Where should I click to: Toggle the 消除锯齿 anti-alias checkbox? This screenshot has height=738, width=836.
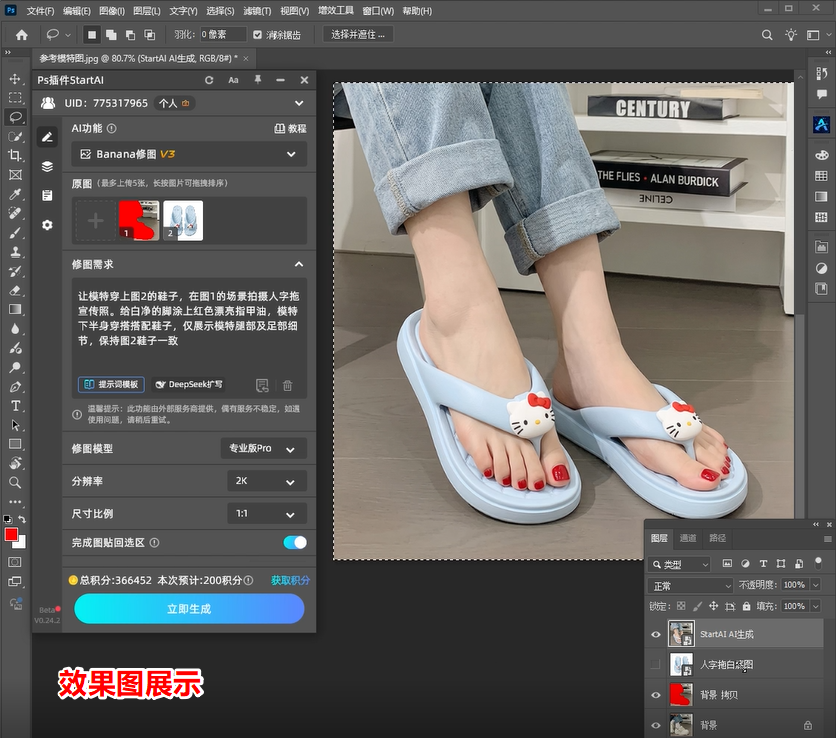(x=258, y=35)
